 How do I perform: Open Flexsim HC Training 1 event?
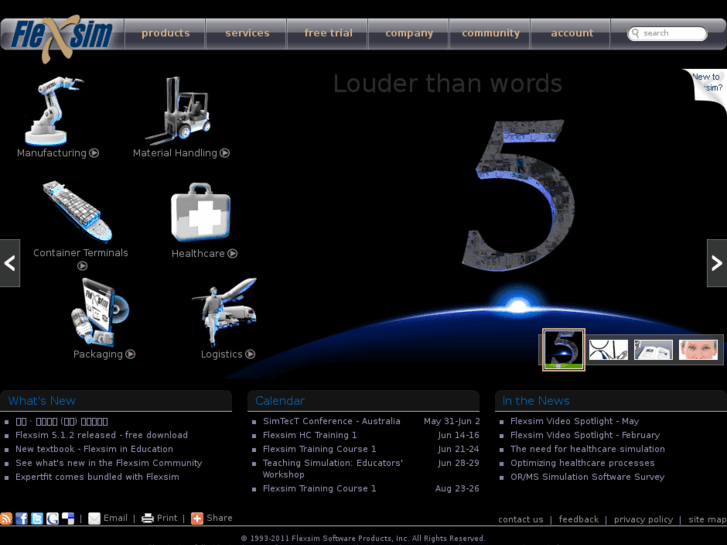tap(310, 435)
